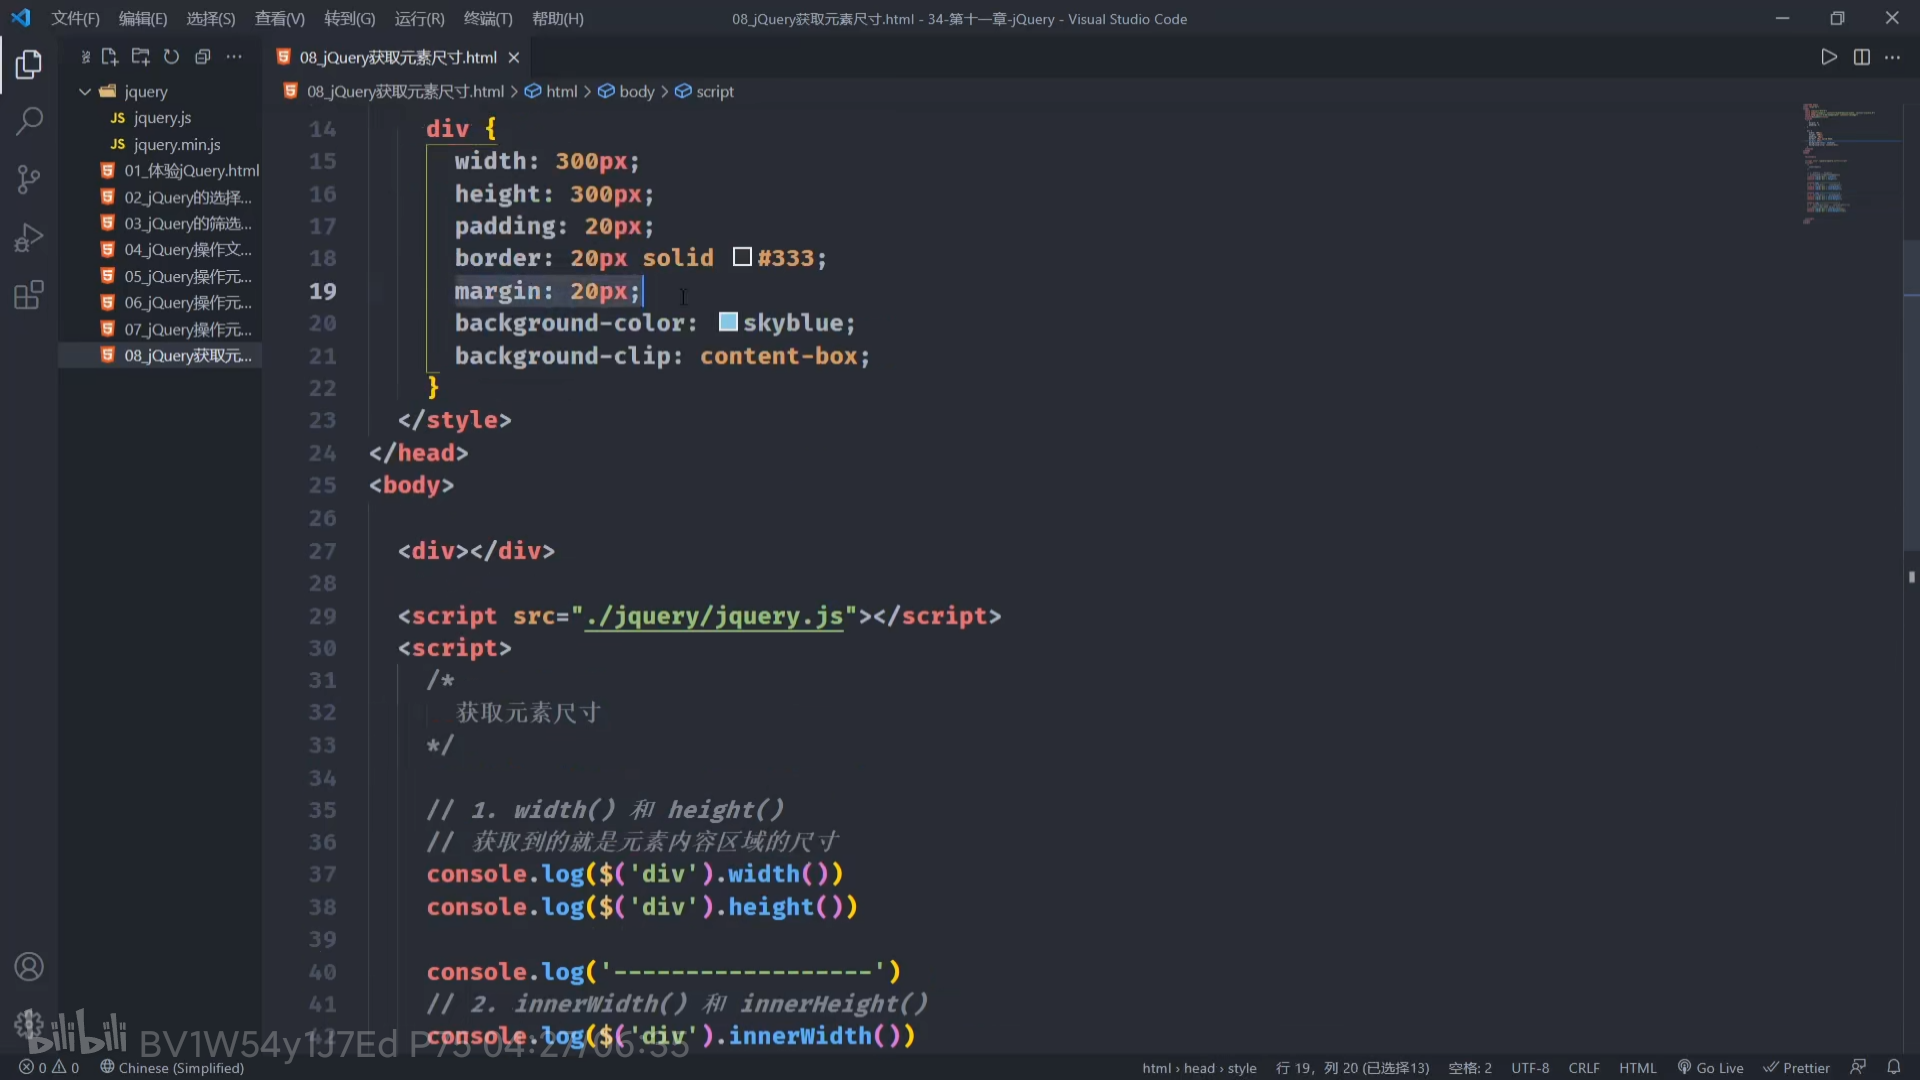The width and height of the screenshot is (1920, 1080).
Task: Click the New File icon in explorer
Action: tap(110, 57)
